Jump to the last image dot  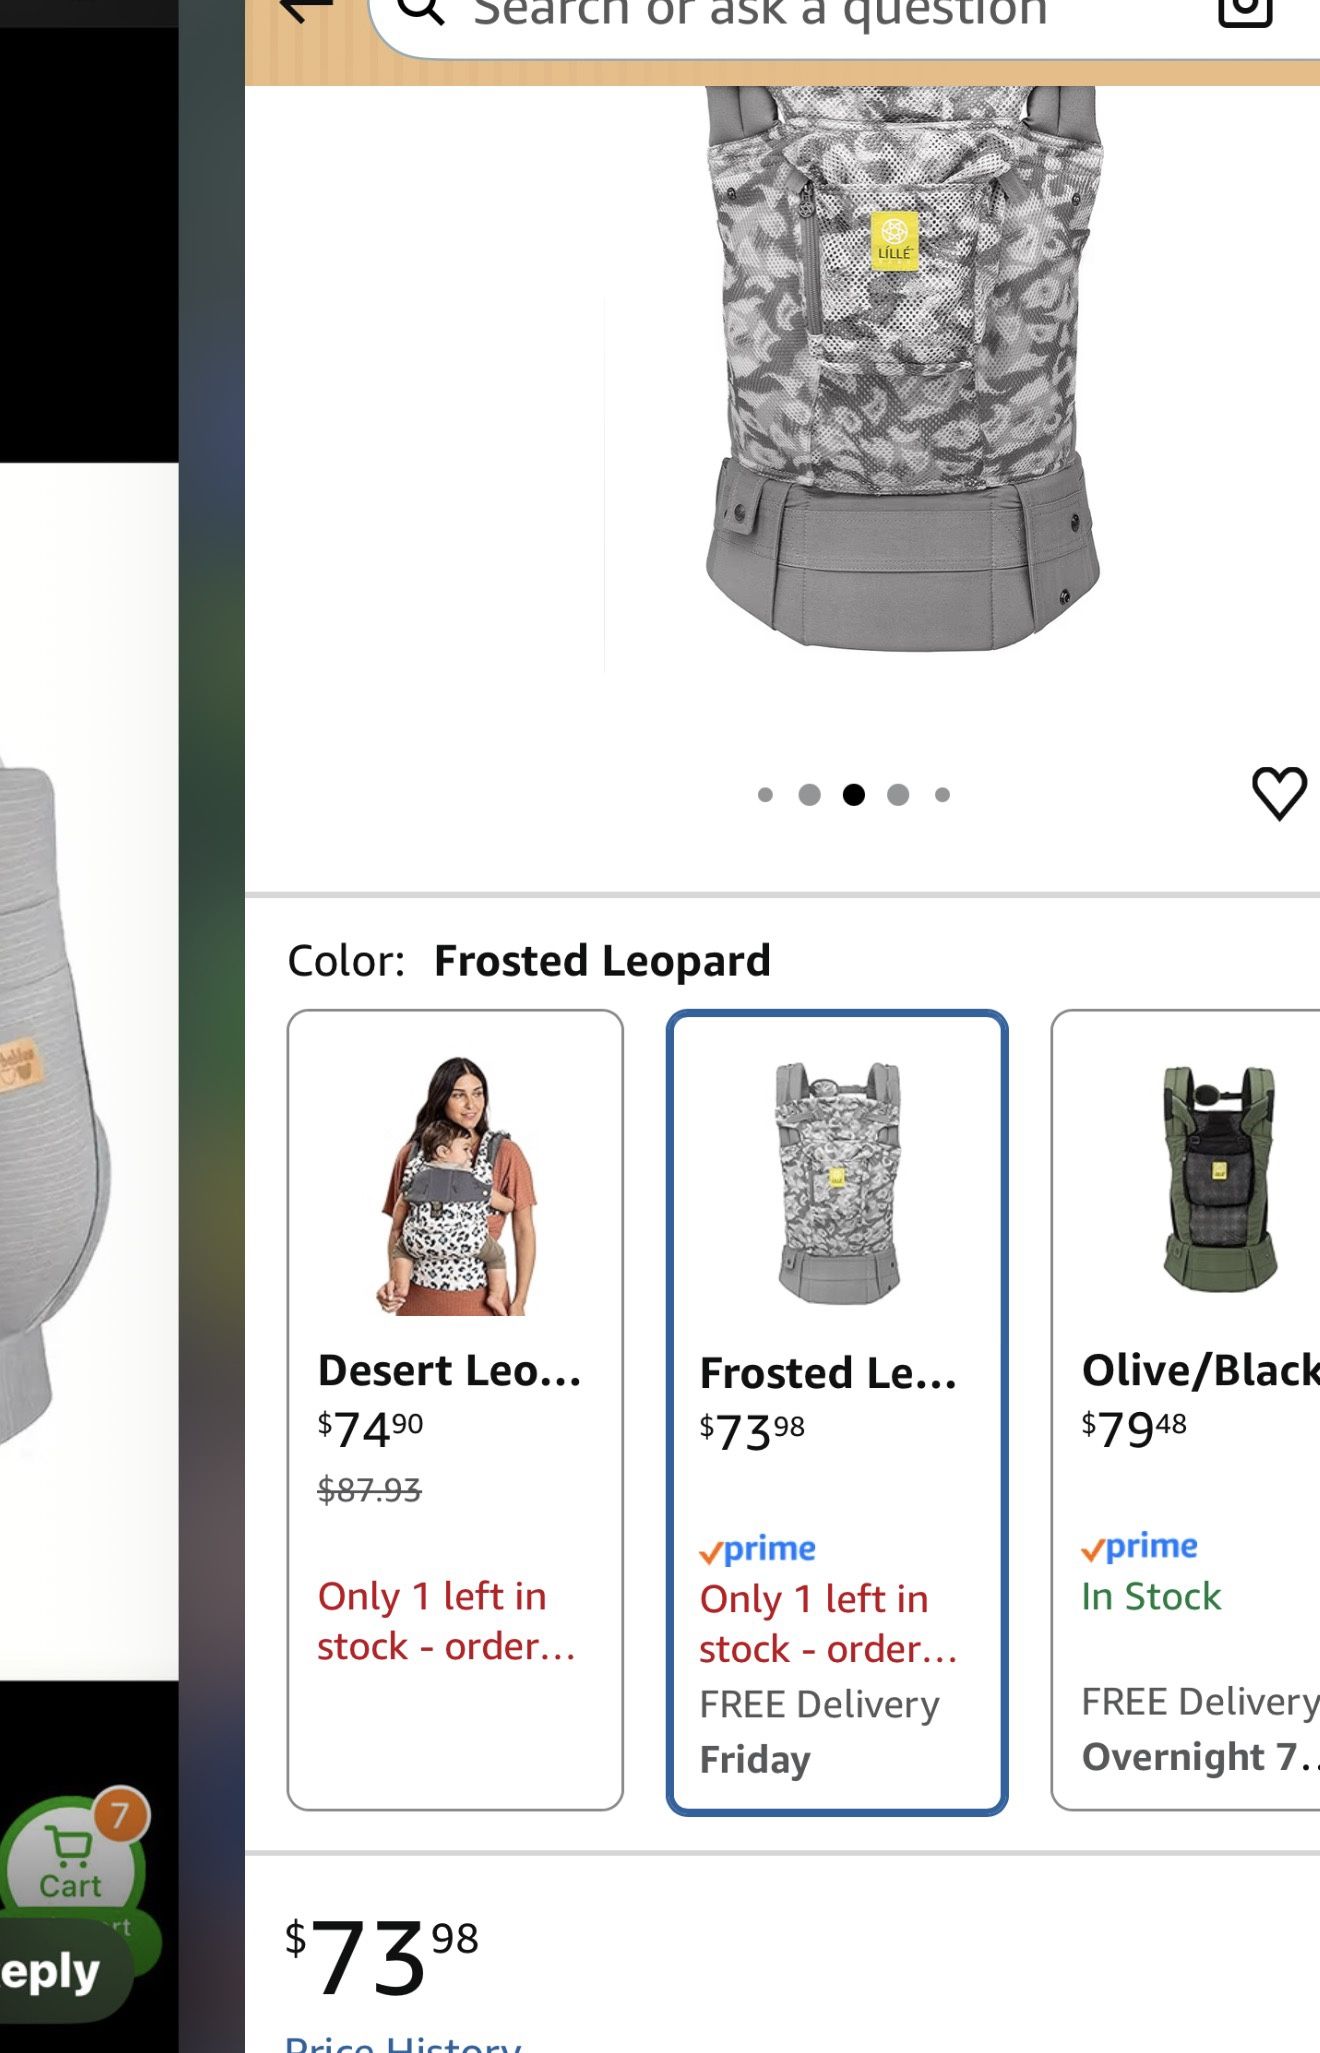click(x=942, y=795)
